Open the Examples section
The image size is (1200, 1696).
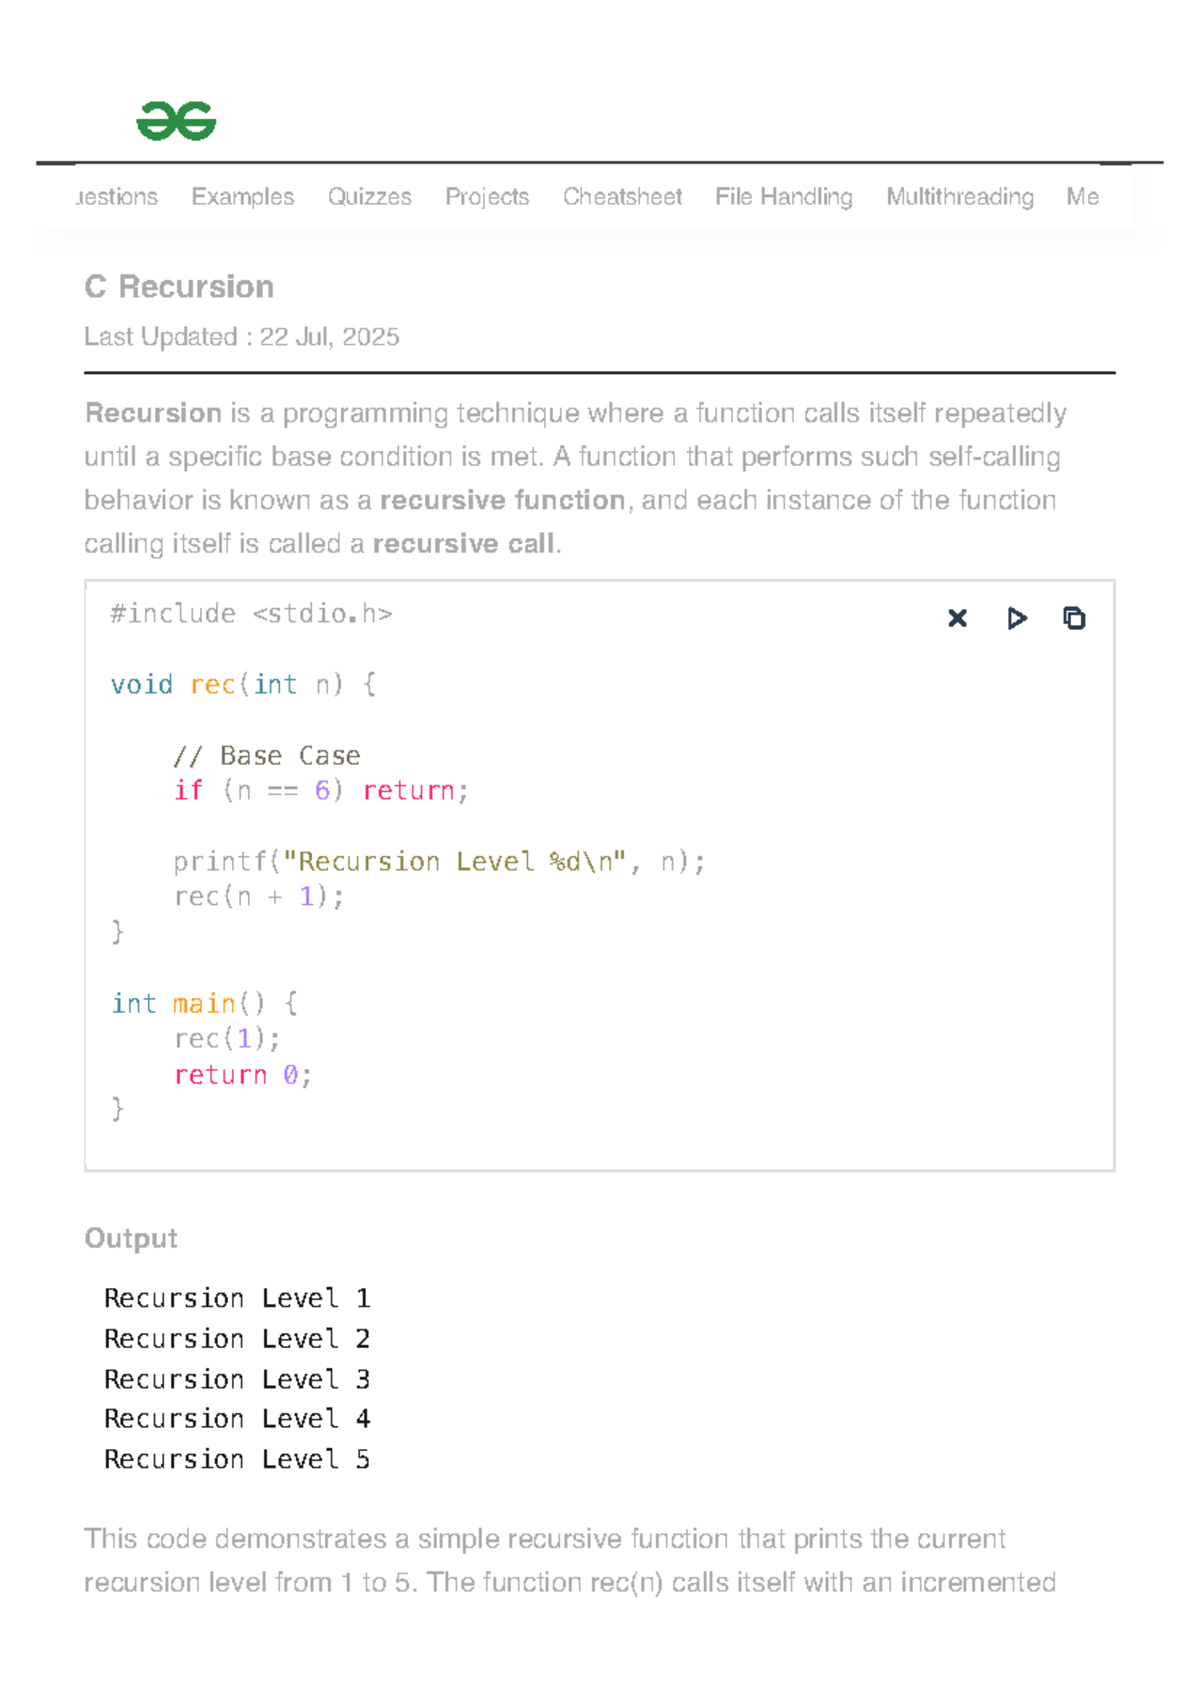[x=242, y=197]
